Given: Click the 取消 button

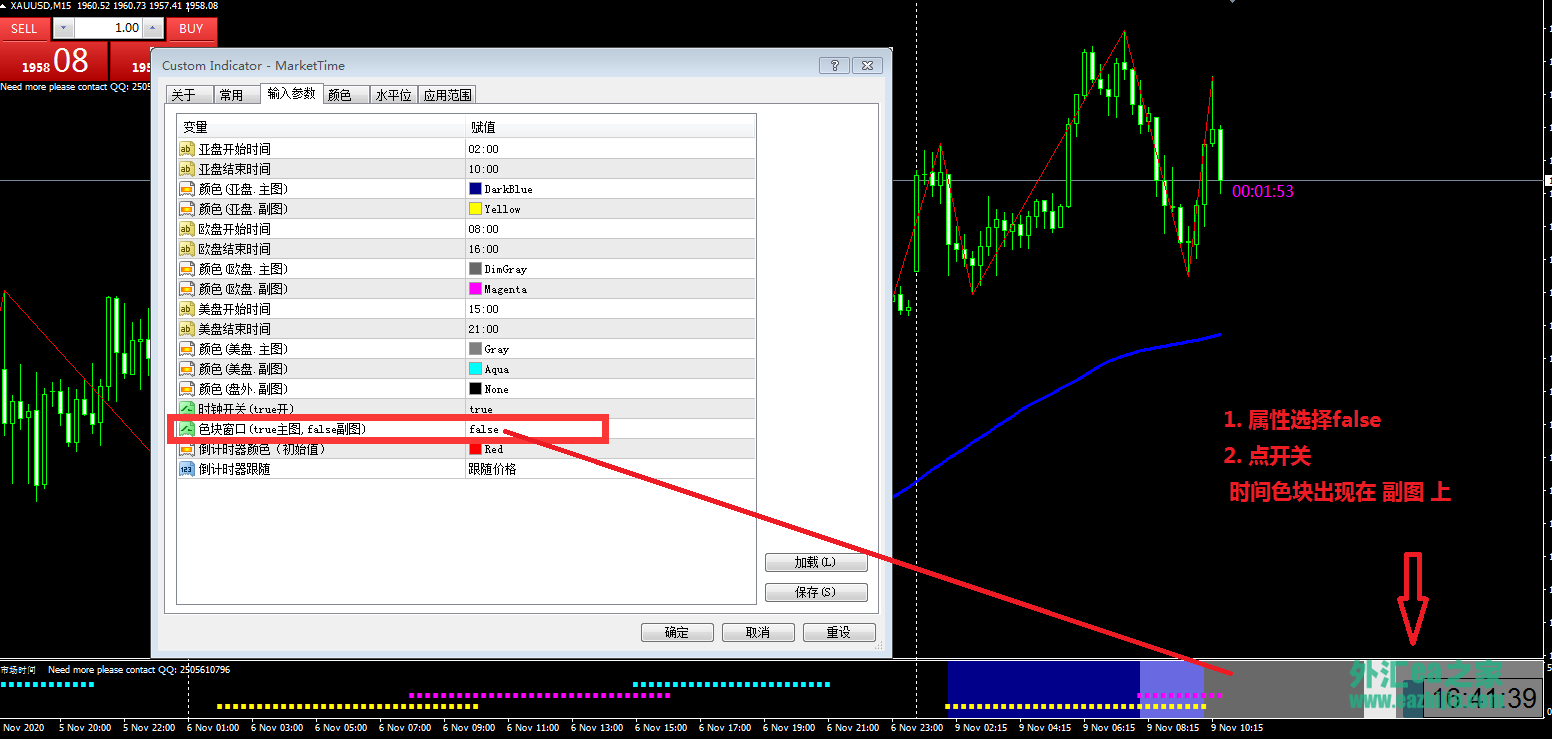Looking at the screenshot, I should click(x=758, y=632).
